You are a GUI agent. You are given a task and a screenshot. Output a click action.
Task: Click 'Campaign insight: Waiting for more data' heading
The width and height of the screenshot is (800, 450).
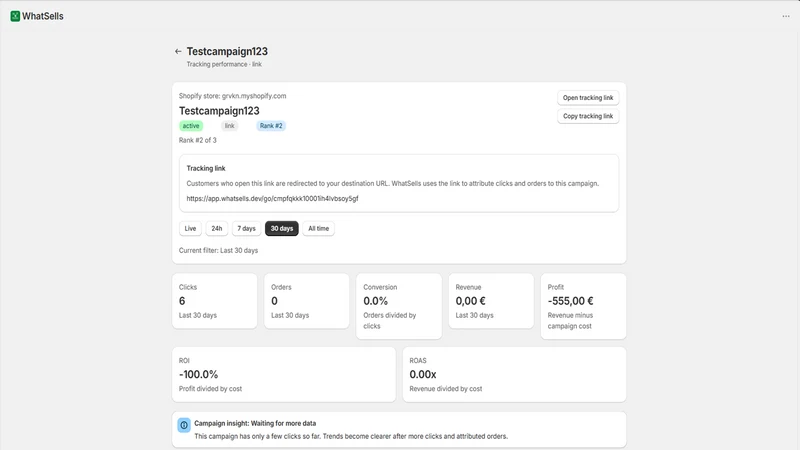[x=255, y=423]
